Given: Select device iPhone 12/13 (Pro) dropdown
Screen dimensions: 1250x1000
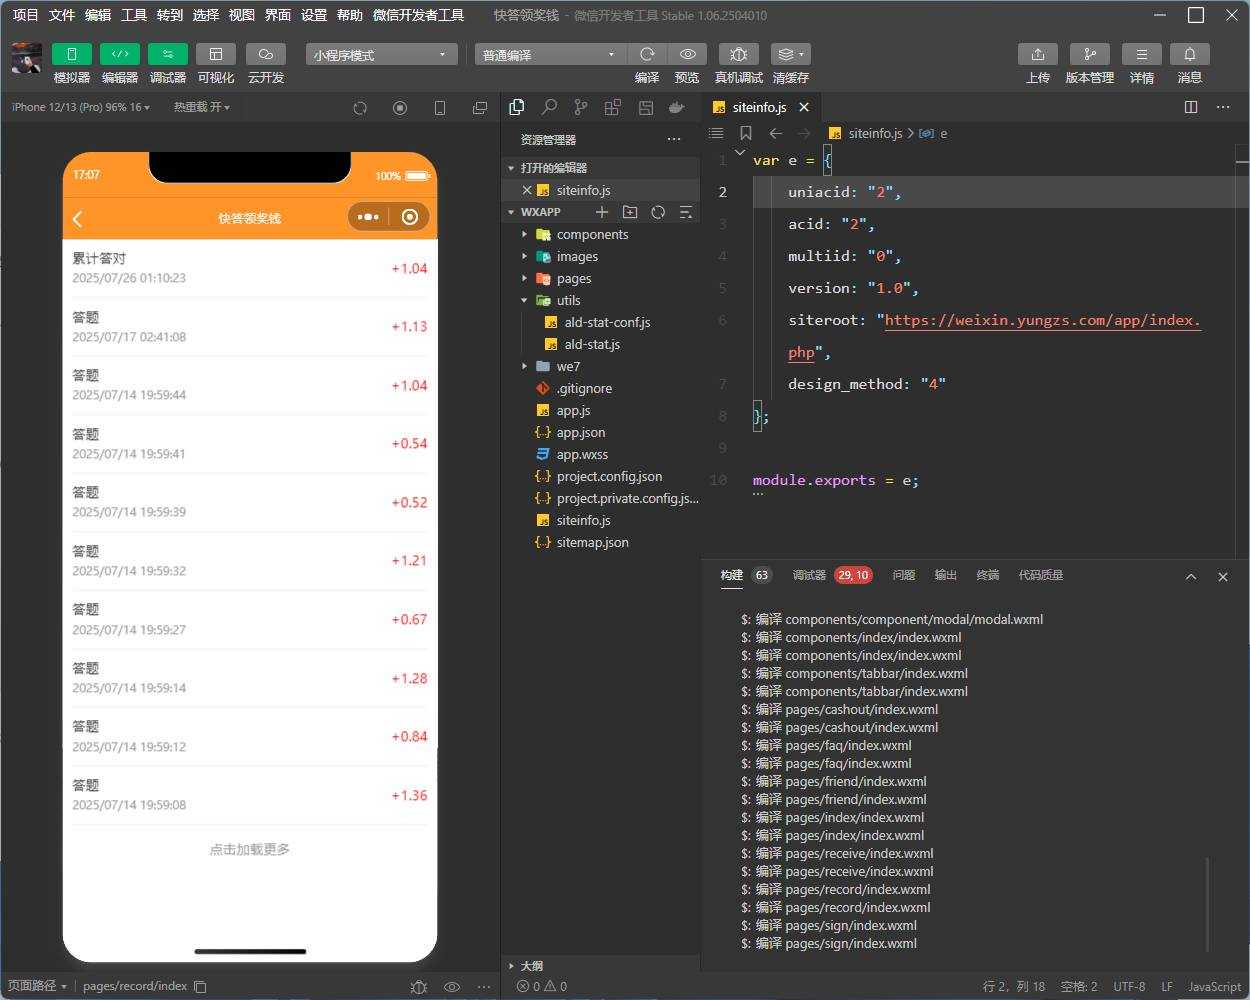Looking at the screenshot, I should click(x=81, y=107).
